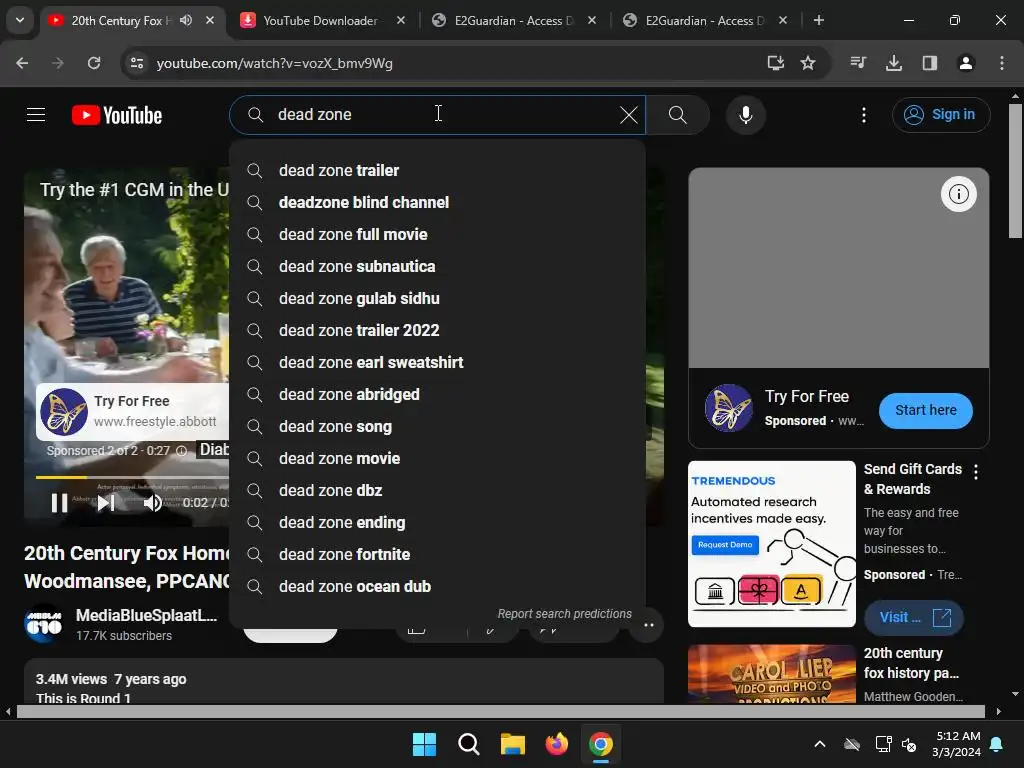This screenshot has height=768, width=1024.
Task: Choose suggestion 'dead zone abridged'
Action: pyautogui.click(x=438, y=394)
